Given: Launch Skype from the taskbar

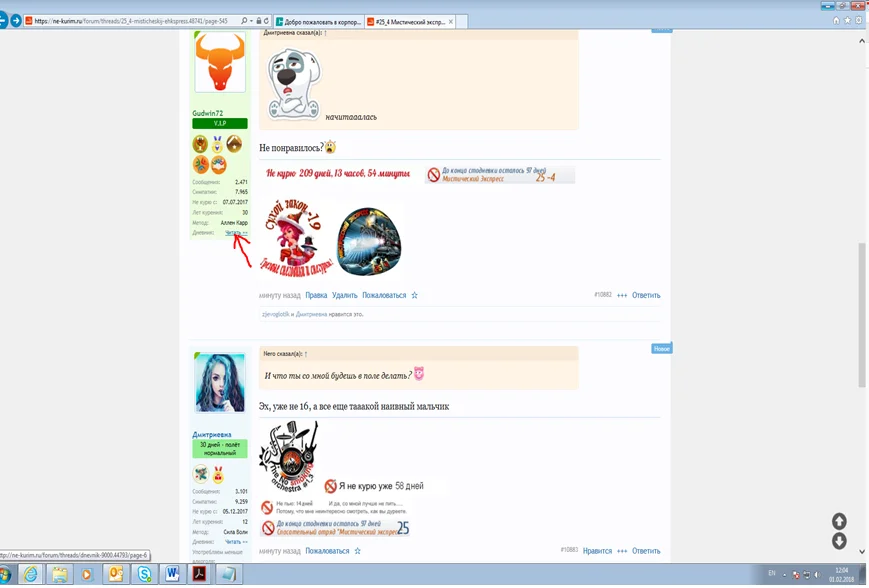Looking at the screenshot, I should point(144,574).
